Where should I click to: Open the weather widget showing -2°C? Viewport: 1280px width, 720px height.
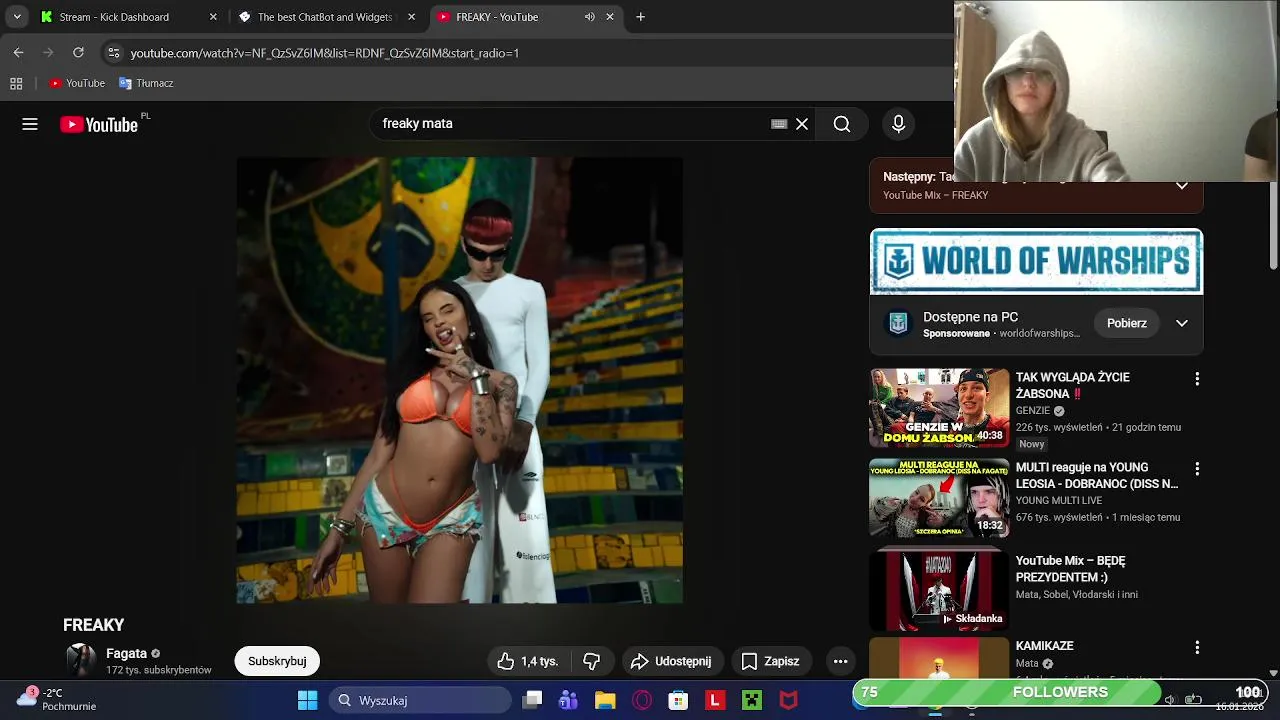click(58, 699)
